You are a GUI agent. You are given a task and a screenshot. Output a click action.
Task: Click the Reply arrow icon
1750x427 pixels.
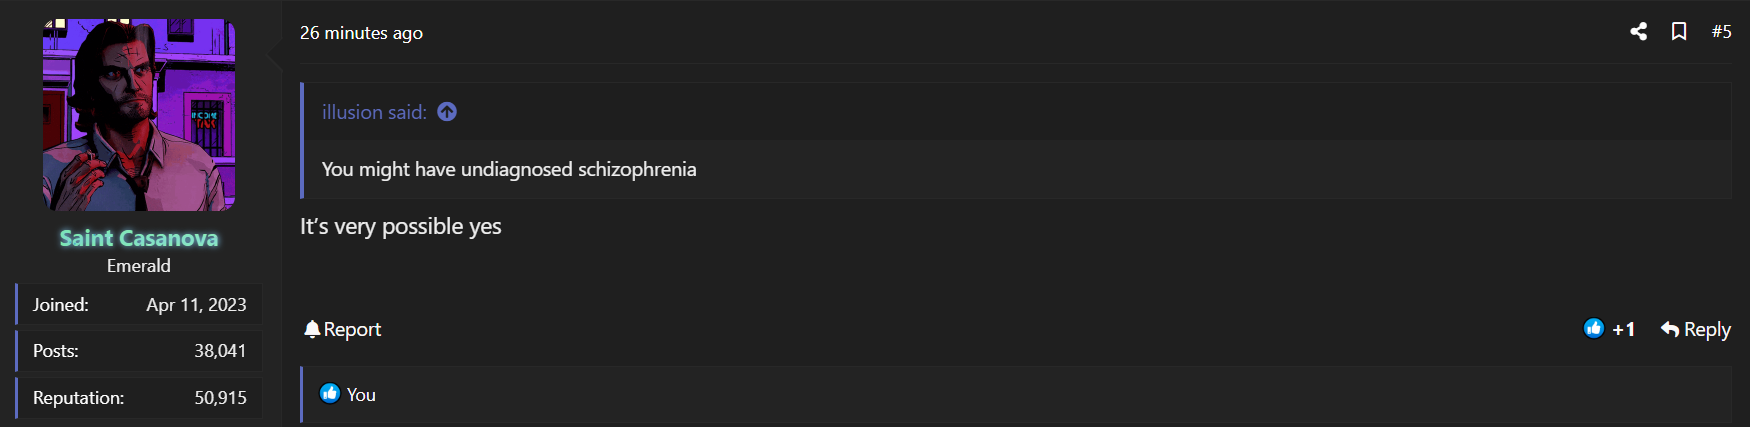click(x=1669, y=329)
